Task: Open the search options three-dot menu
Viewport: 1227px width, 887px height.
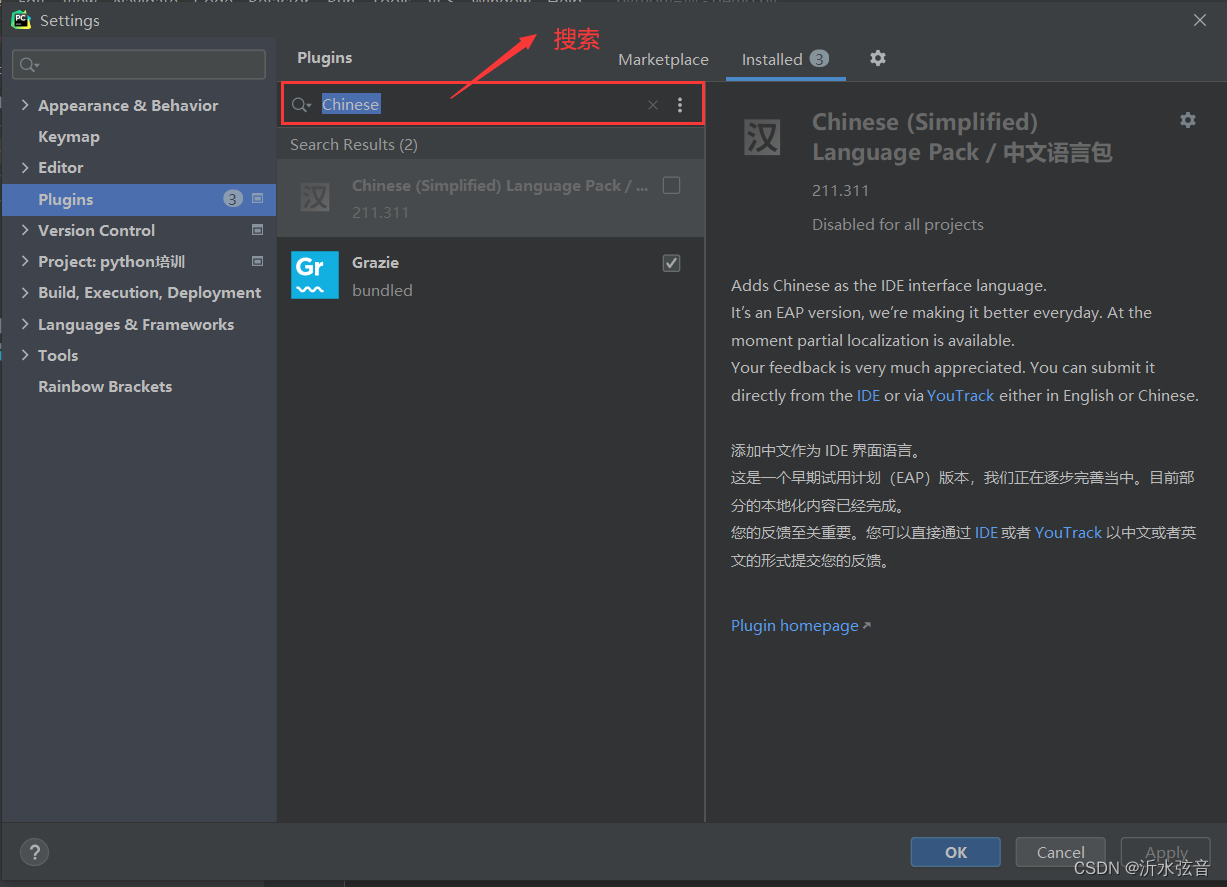Action: 680,105
